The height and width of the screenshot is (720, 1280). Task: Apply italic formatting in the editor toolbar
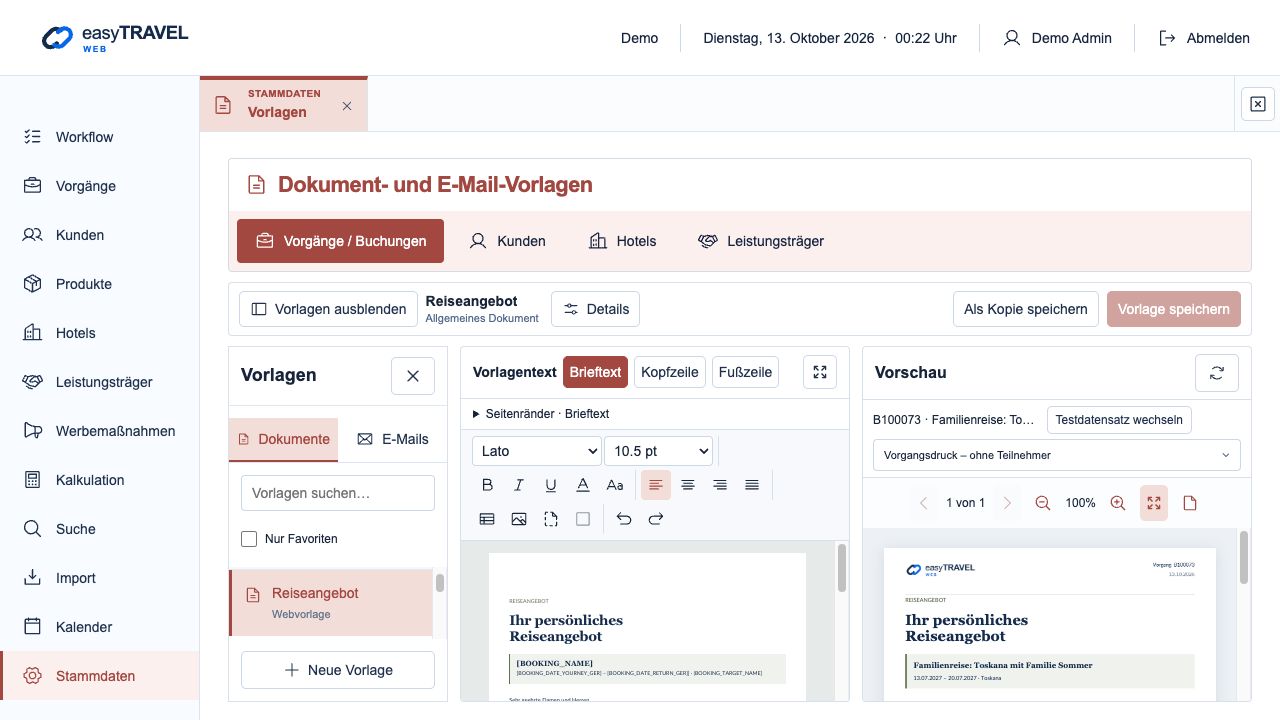pos(519,485)
